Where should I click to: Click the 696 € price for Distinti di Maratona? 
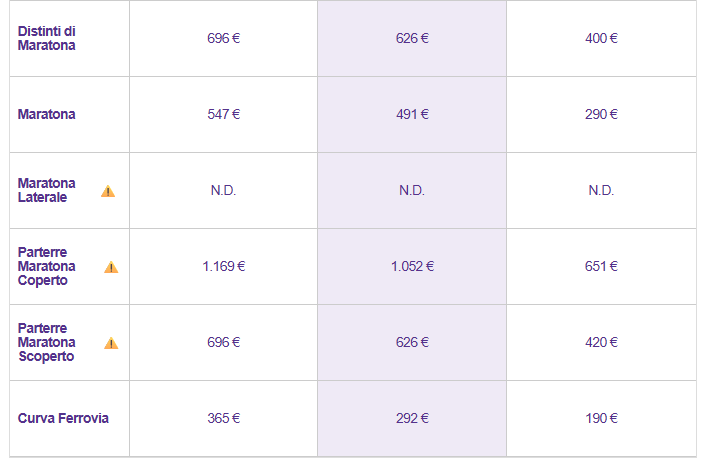tap(223, 38)
